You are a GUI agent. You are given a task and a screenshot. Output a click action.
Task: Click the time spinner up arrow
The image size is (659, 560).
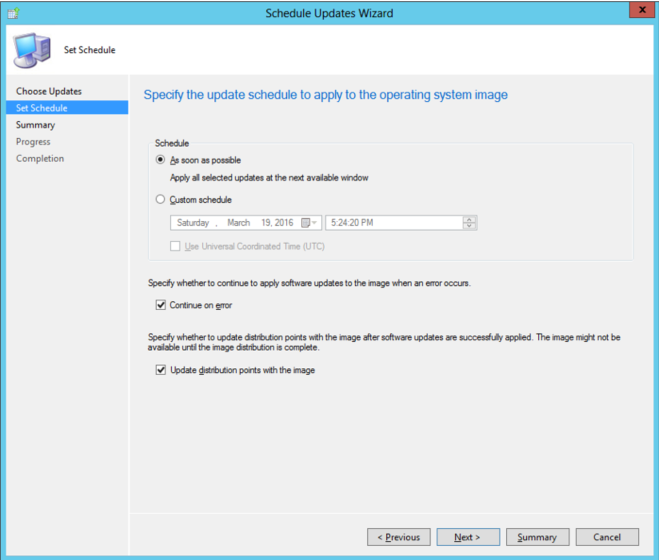pos(470,219)
